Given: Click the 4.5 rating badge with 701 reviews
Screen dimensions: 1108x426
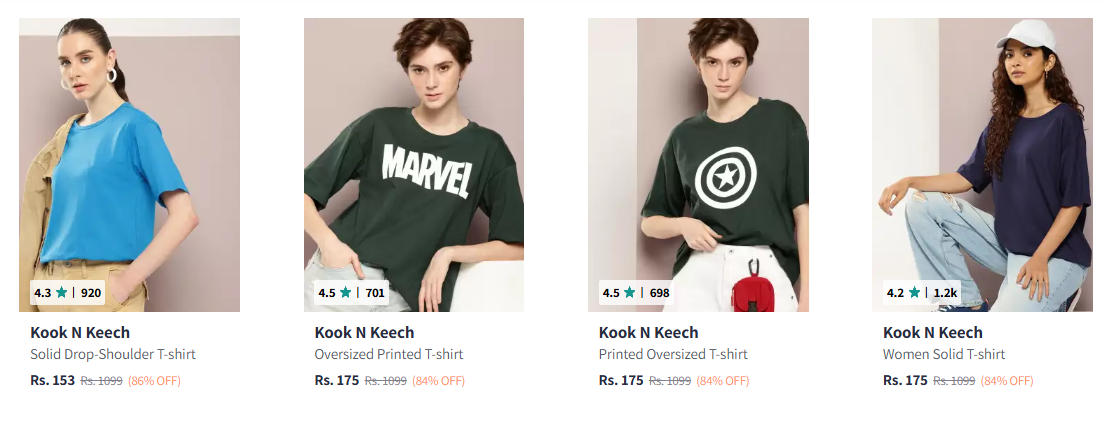Looking at the screenshot, I should (351, 293).
